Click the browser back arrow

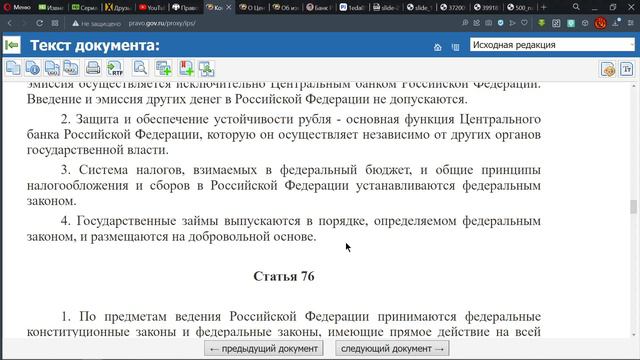tap(10, 23)
